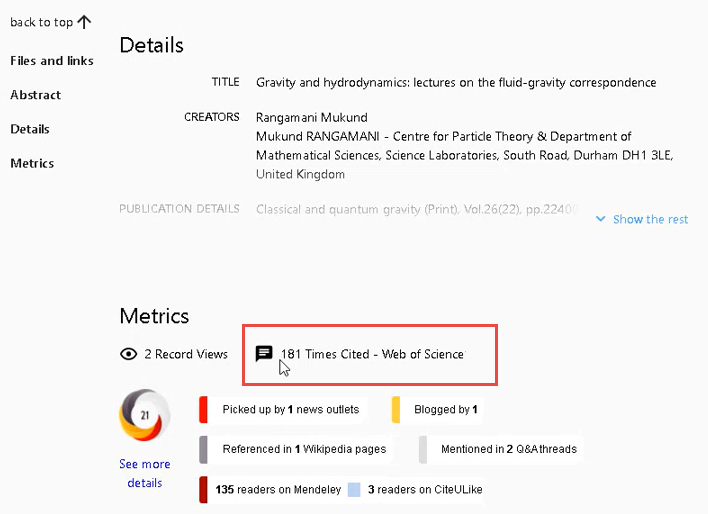The height and width of the screenshot is (514, 708).
Task: Click the 135 readers on Mendeley text
Action: (277, 490)
